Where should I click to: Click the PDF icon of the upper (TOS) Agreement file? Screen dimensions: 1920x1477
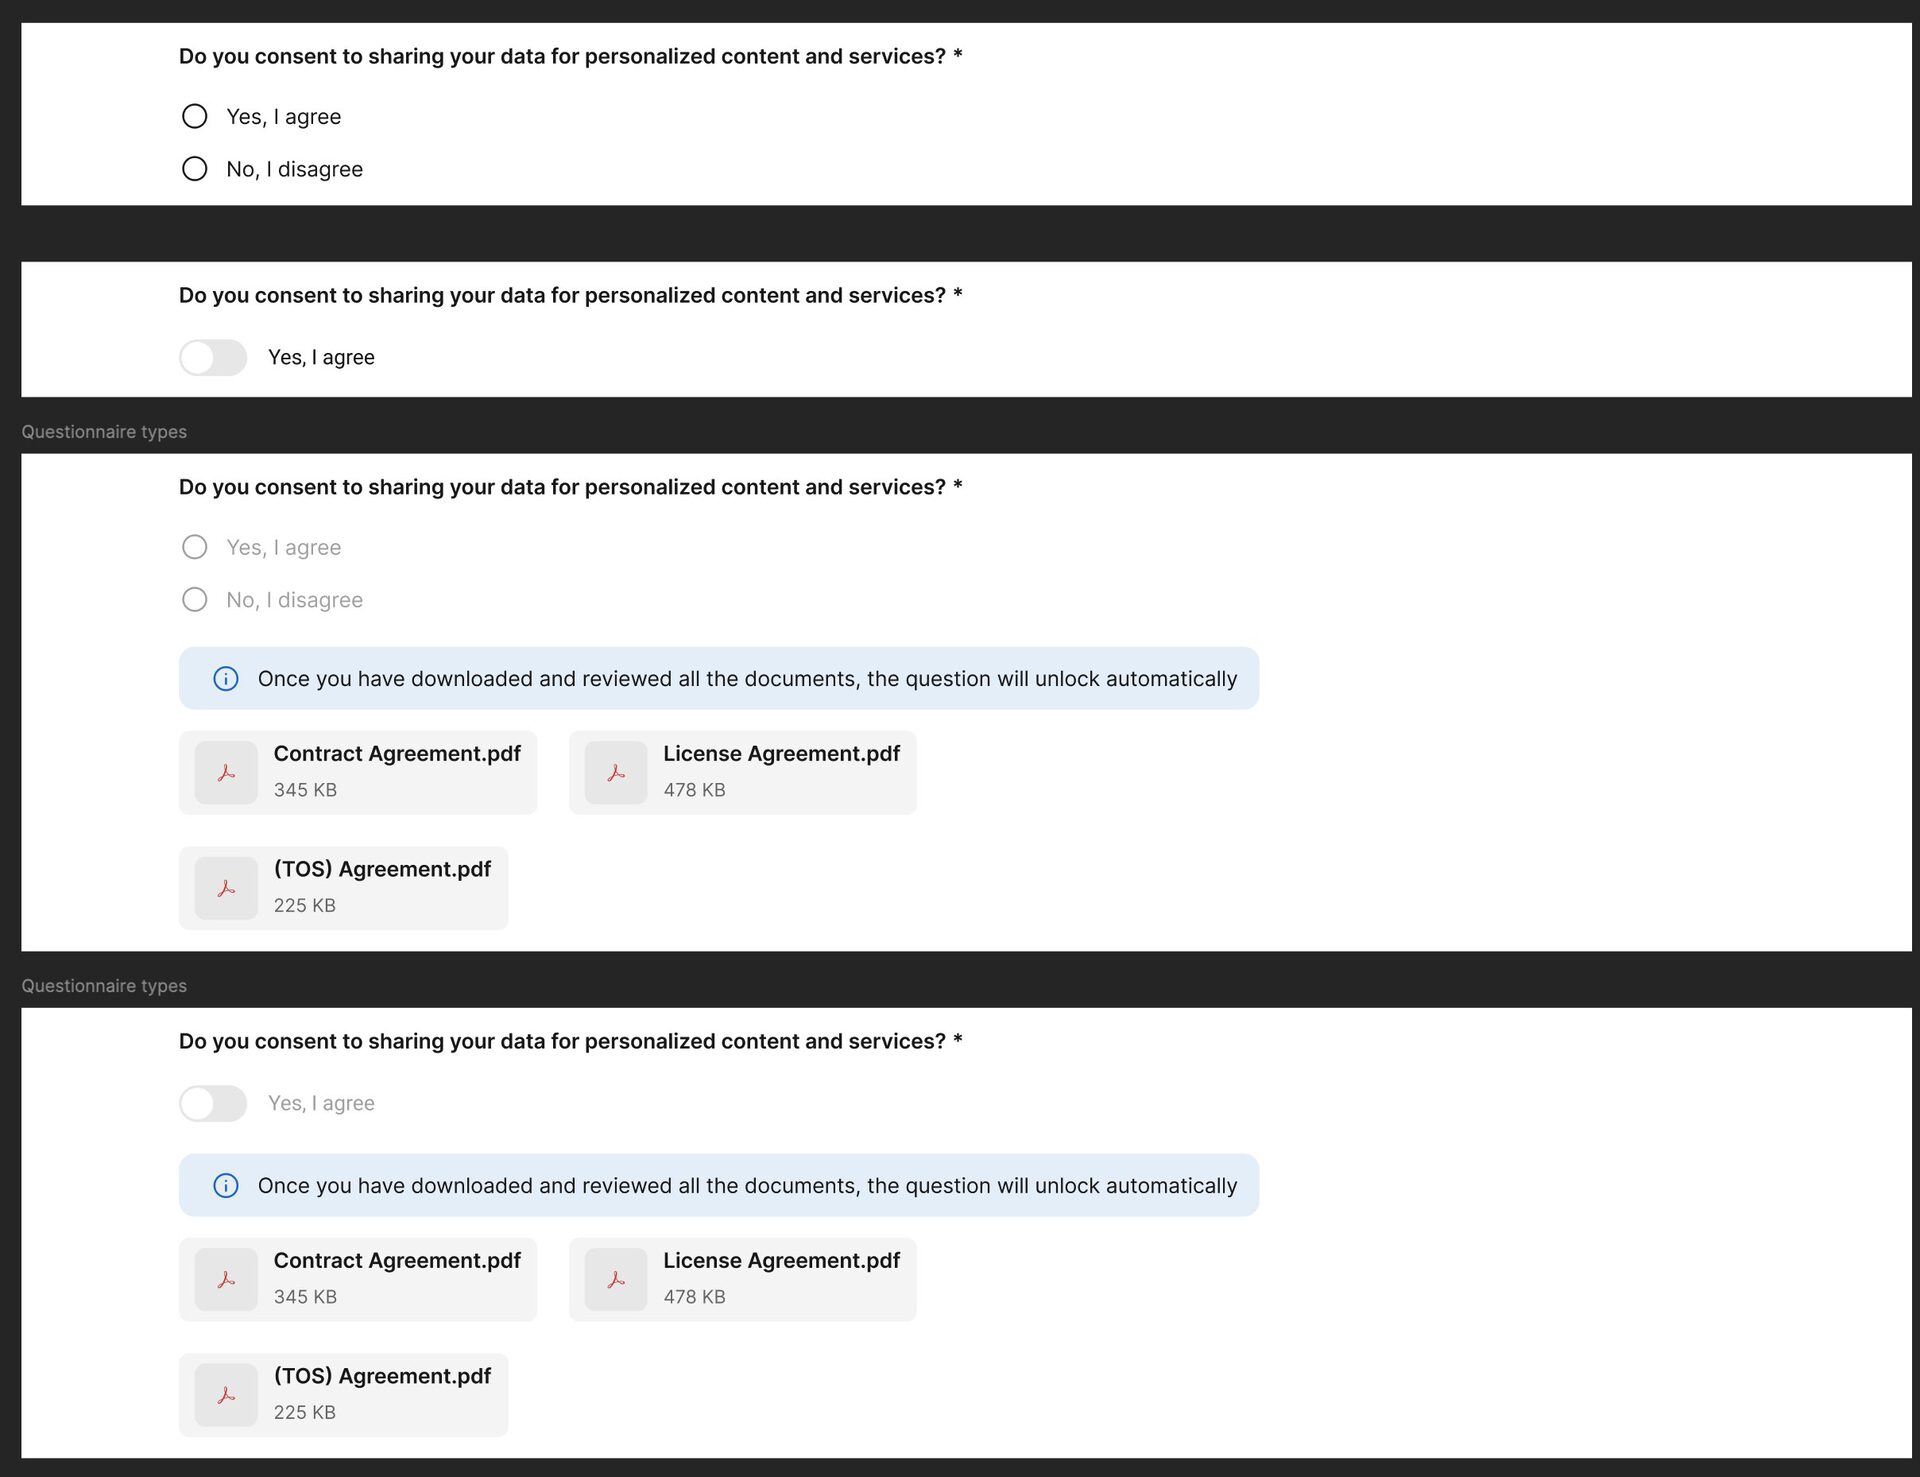coord(226,888)
